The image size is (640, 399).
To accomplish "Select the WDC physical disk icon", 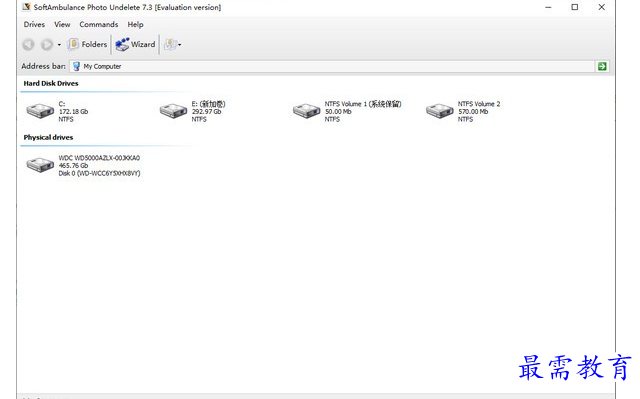I will [40, 165].
